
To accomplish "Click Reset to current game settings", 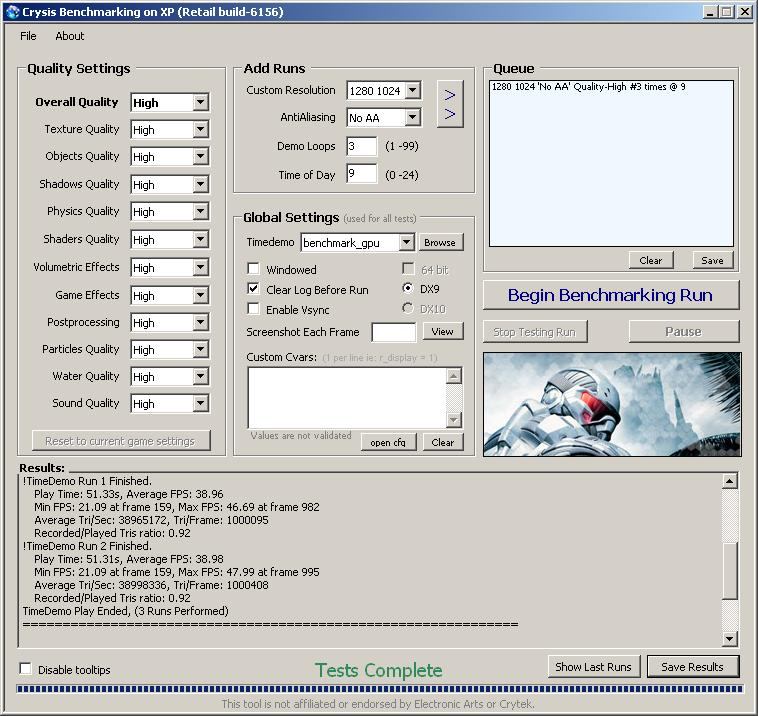I will click(121, 441).
